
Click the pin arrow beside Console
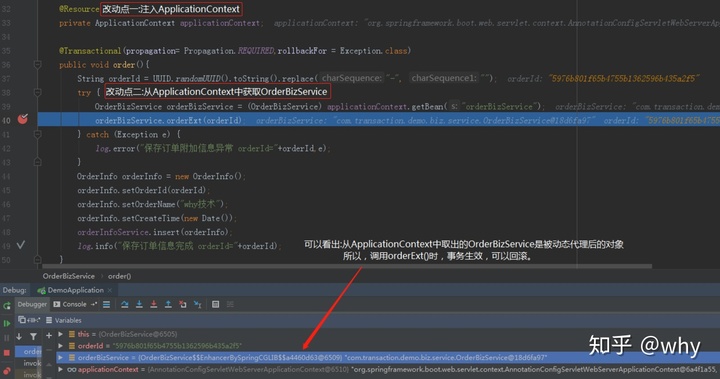coord(94,304)
